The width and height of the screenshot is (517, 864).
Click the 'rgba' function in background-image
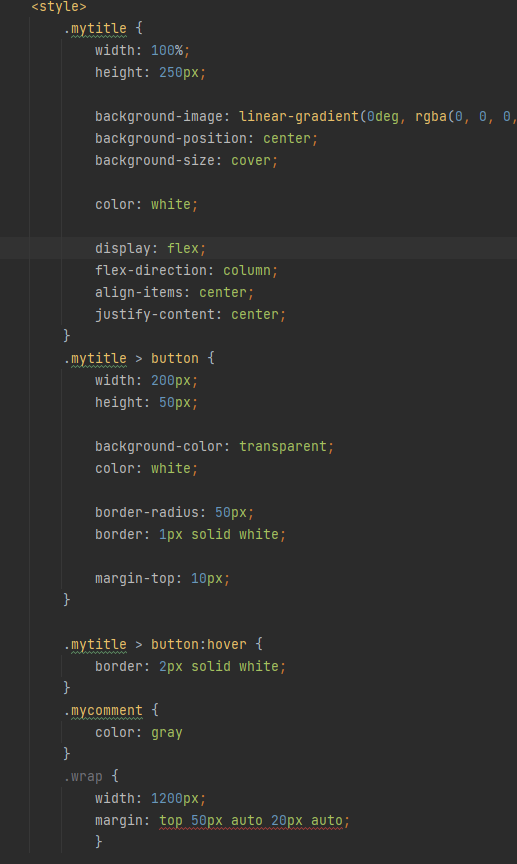(x=431, y=117)
